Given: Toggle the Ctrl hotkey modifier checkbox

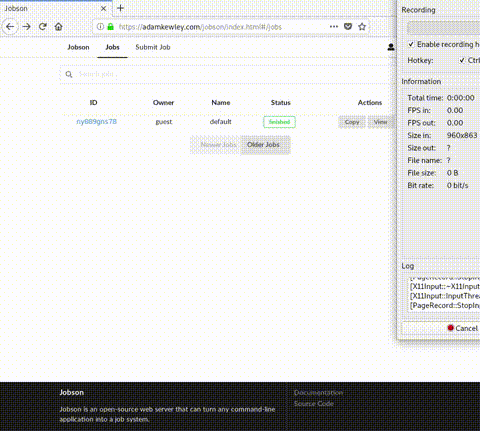Looking at the screenshot, I should click(x=462, y=60).
